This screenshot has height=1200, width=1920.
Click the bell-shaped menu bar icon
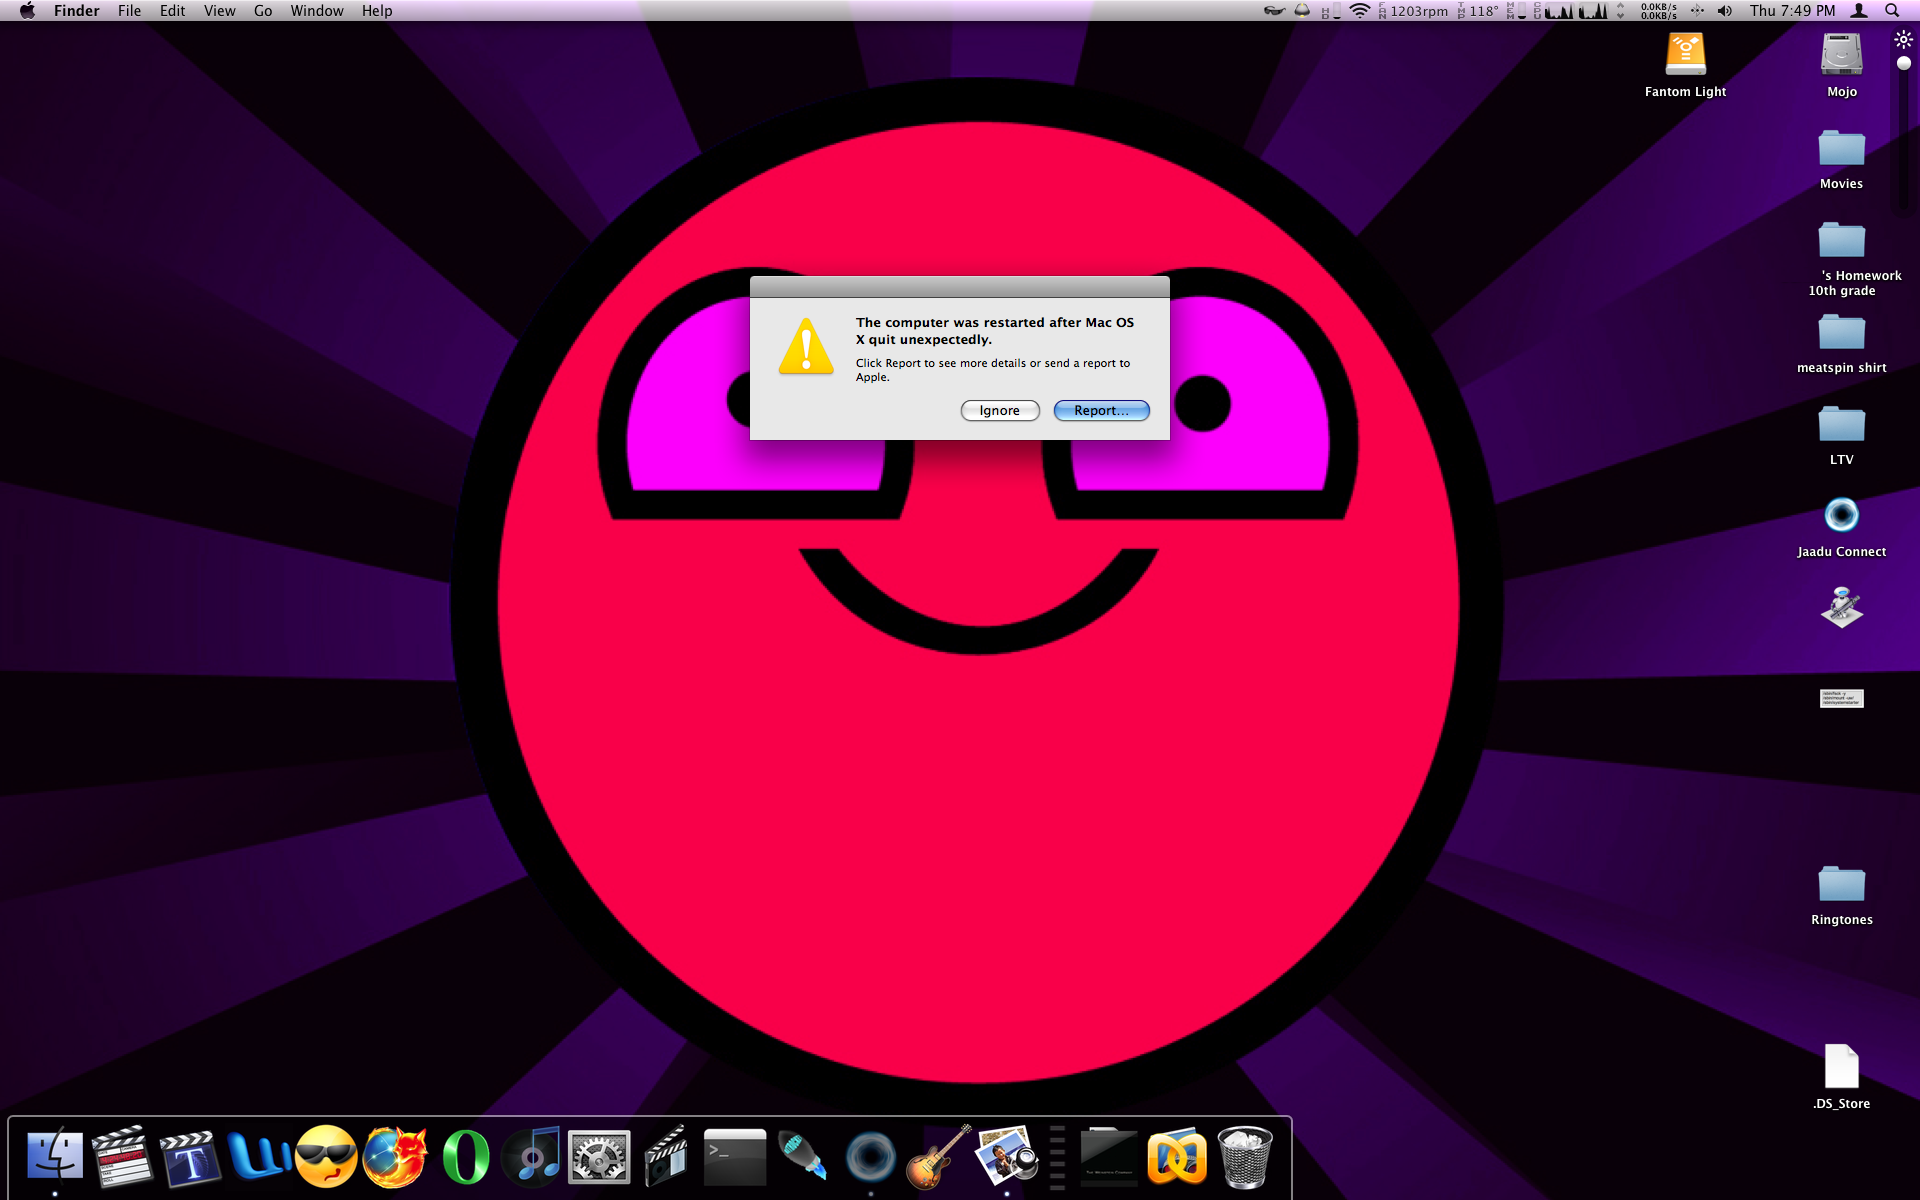(x=1302, y=11)
